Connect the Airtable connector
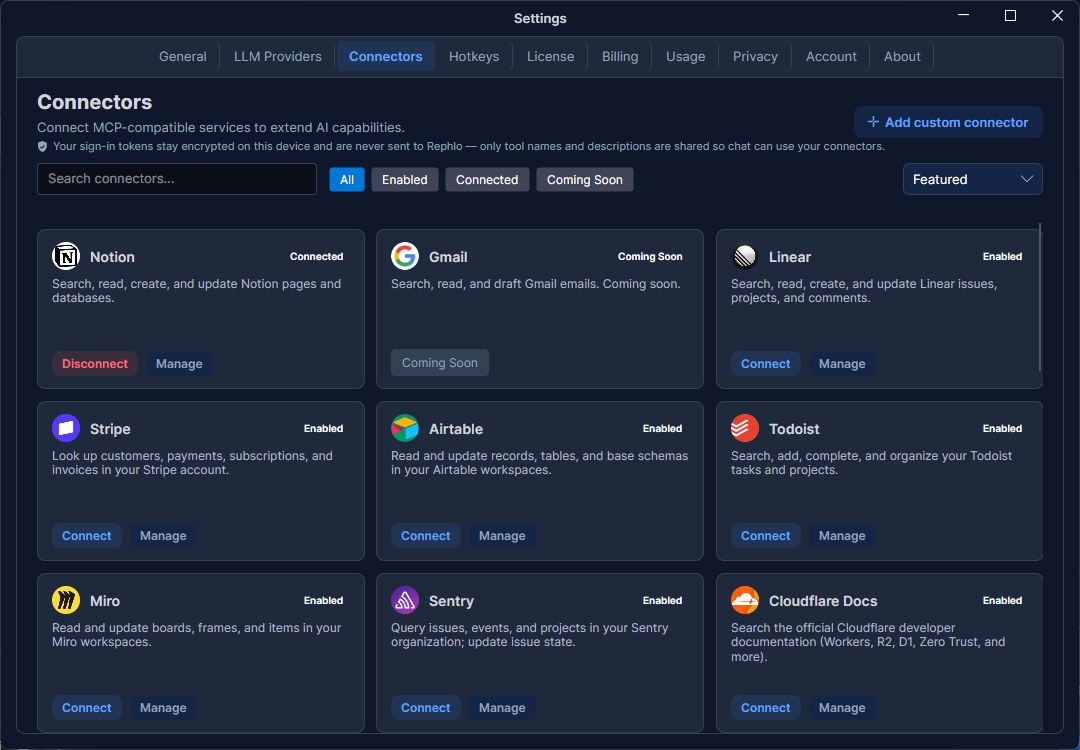The width and height of the screenshot is (1080, 750). (x=426, y=536)
